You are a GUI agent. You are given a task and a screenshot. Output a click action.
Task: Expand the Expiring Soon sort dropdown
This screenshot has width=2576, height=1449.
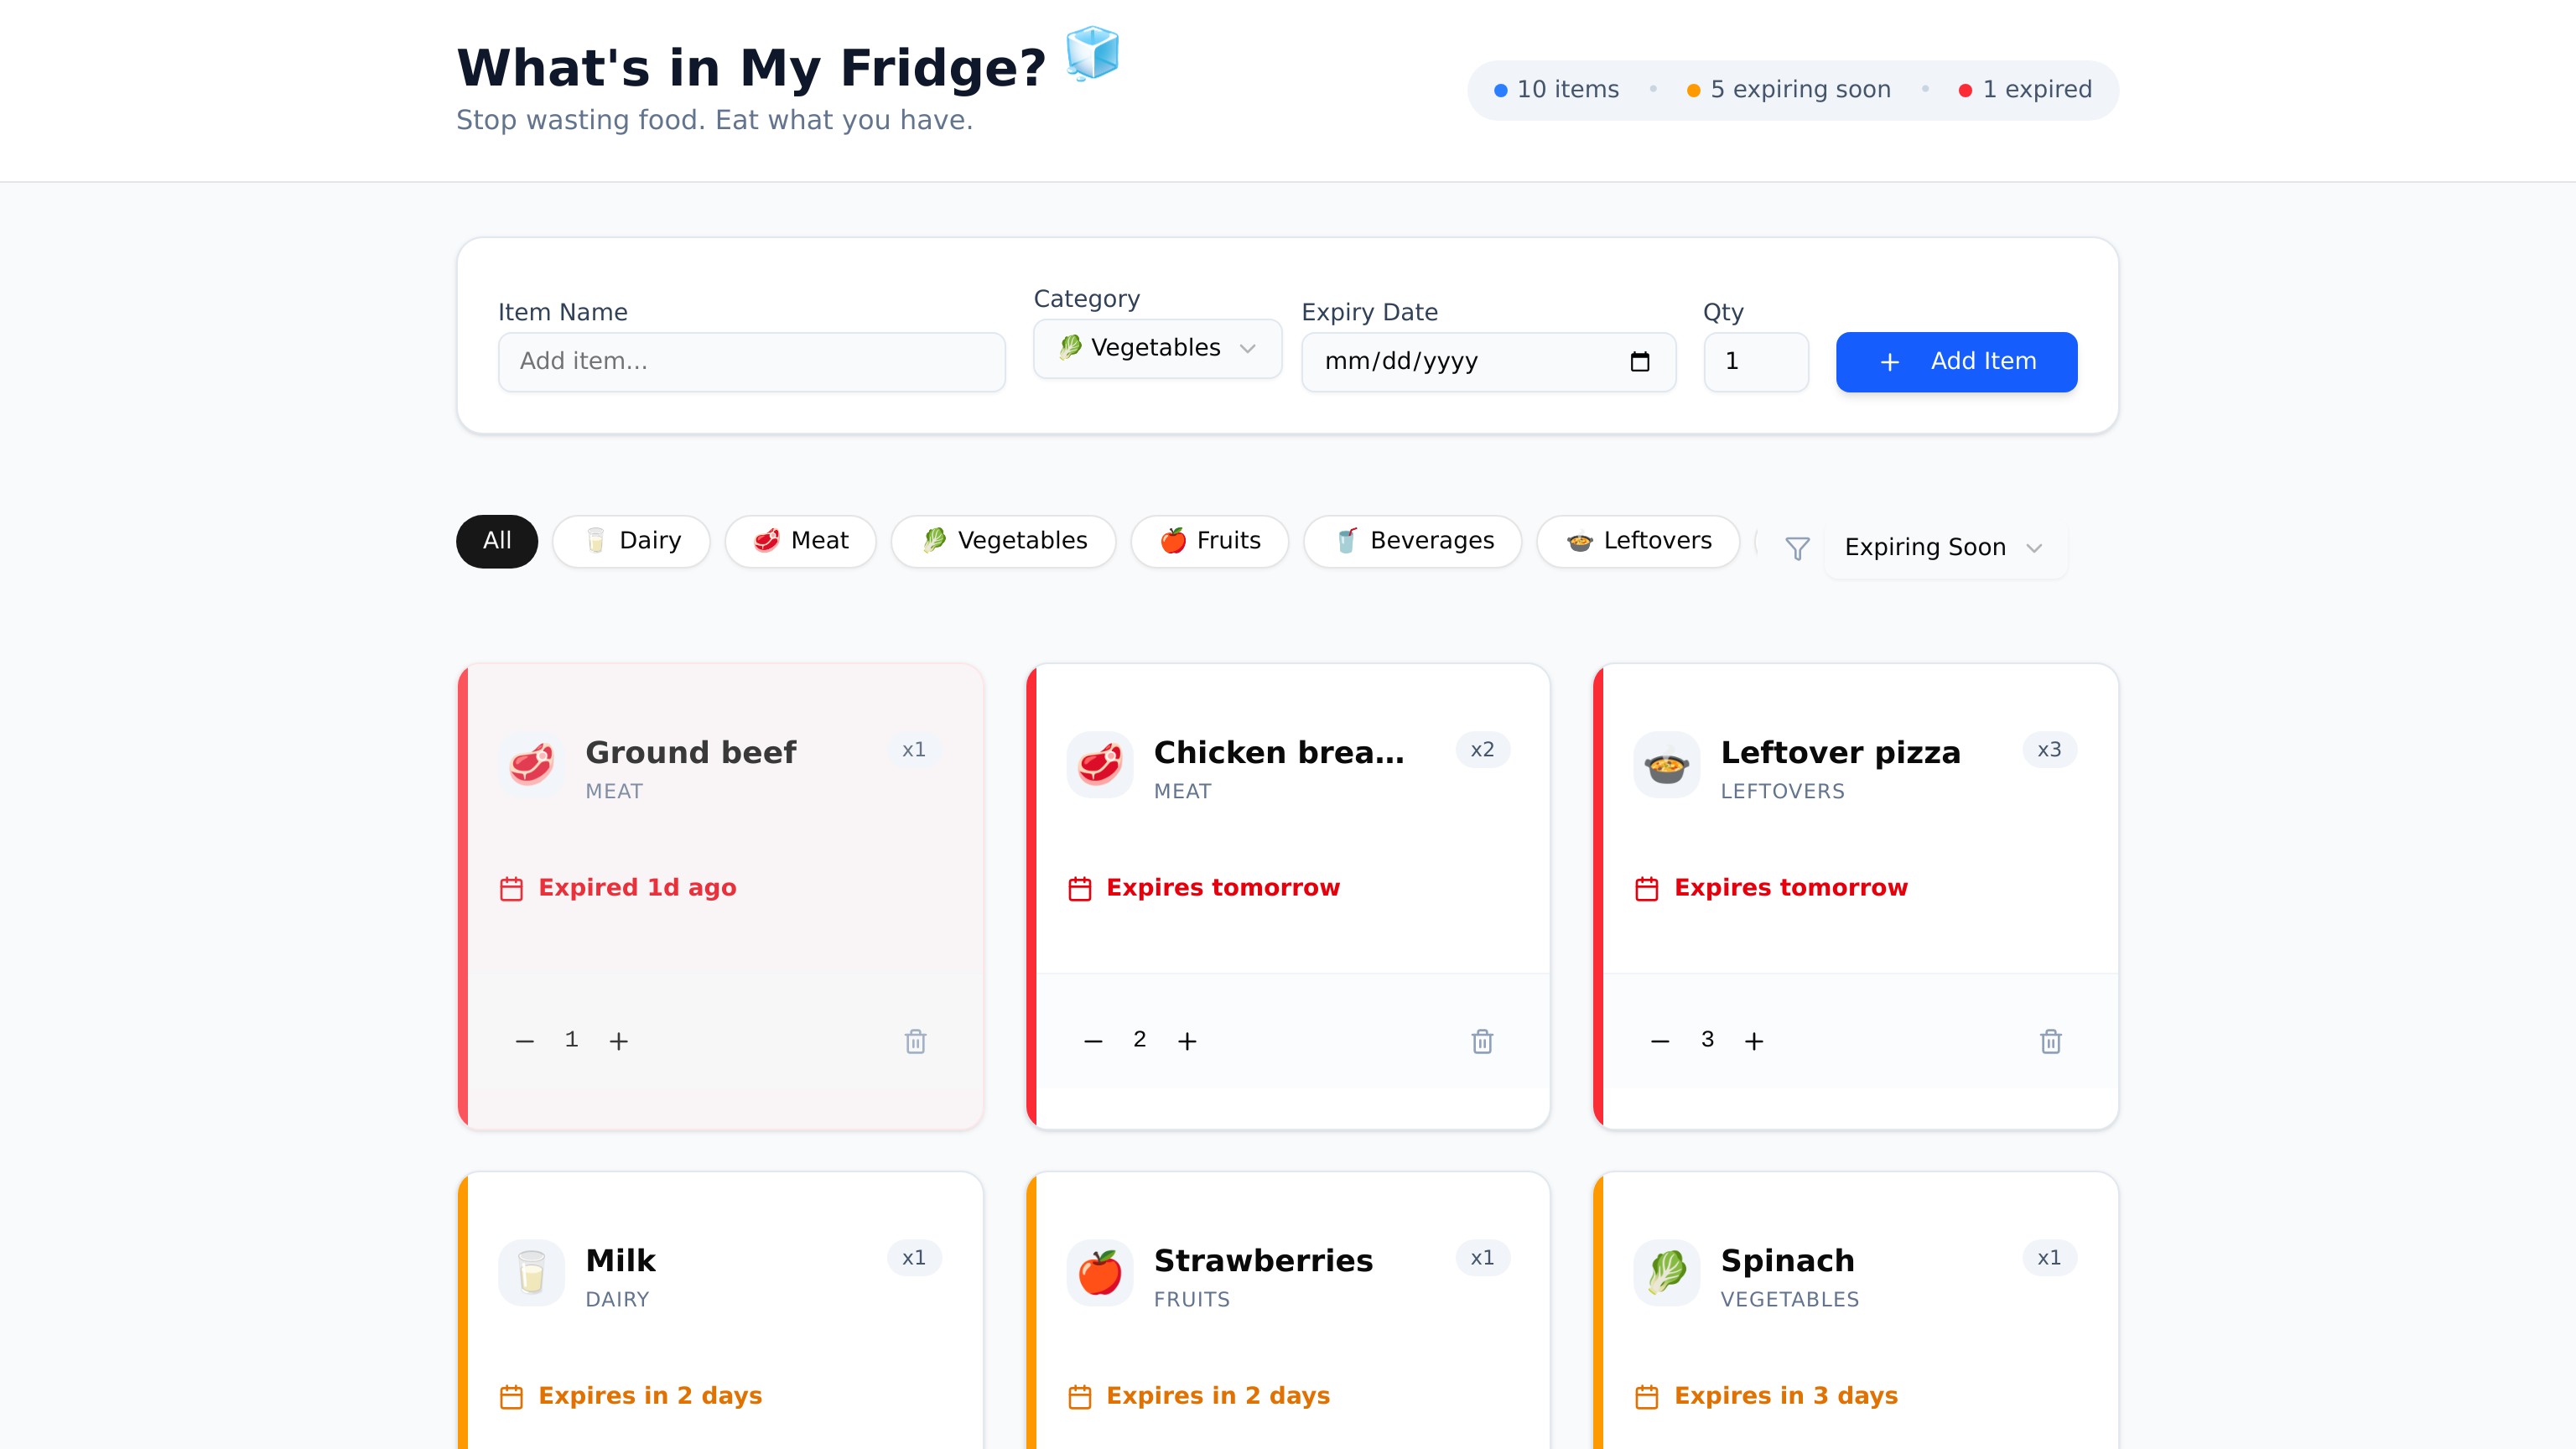tap(1944, 547)
